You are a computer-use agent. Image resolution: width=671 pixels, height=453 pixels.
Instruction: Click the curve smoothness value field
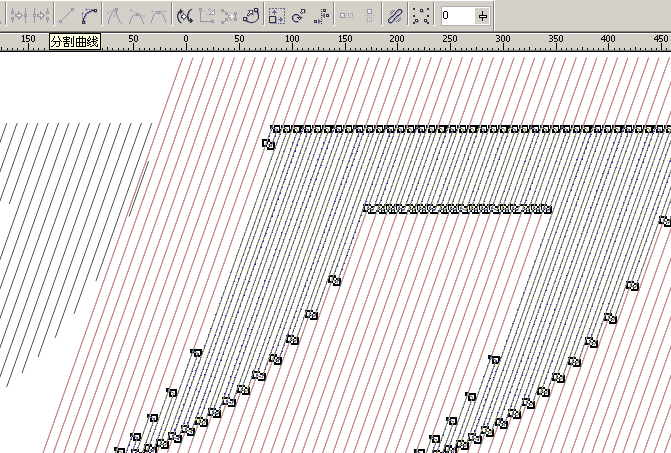458,16
